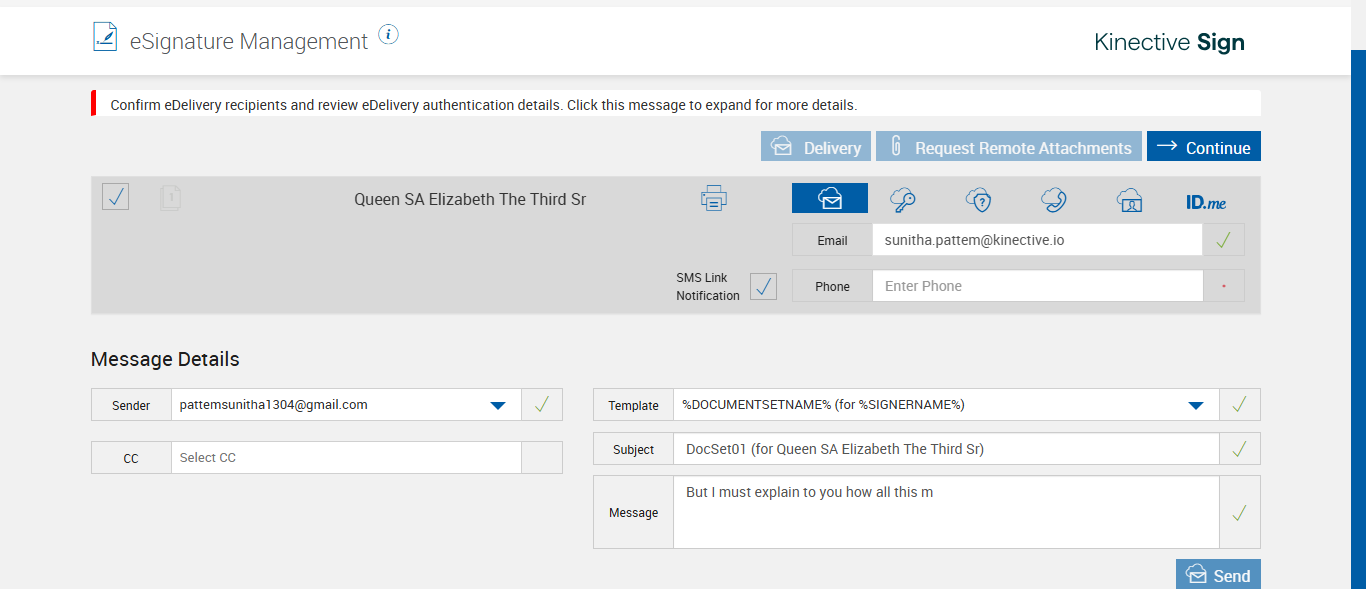Open the Sender dropdown
This screenshot has width=1366, height=589.
coord(346,405)
